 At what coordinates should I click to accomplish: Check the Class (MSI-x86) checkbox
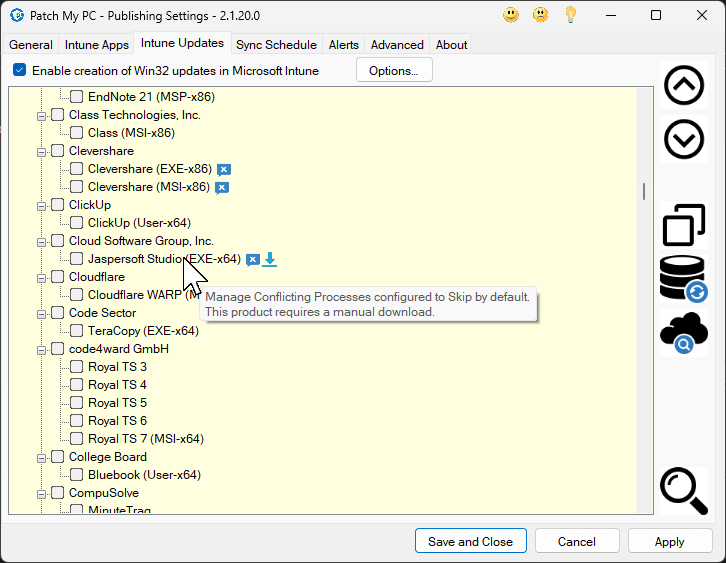point(76,132)
